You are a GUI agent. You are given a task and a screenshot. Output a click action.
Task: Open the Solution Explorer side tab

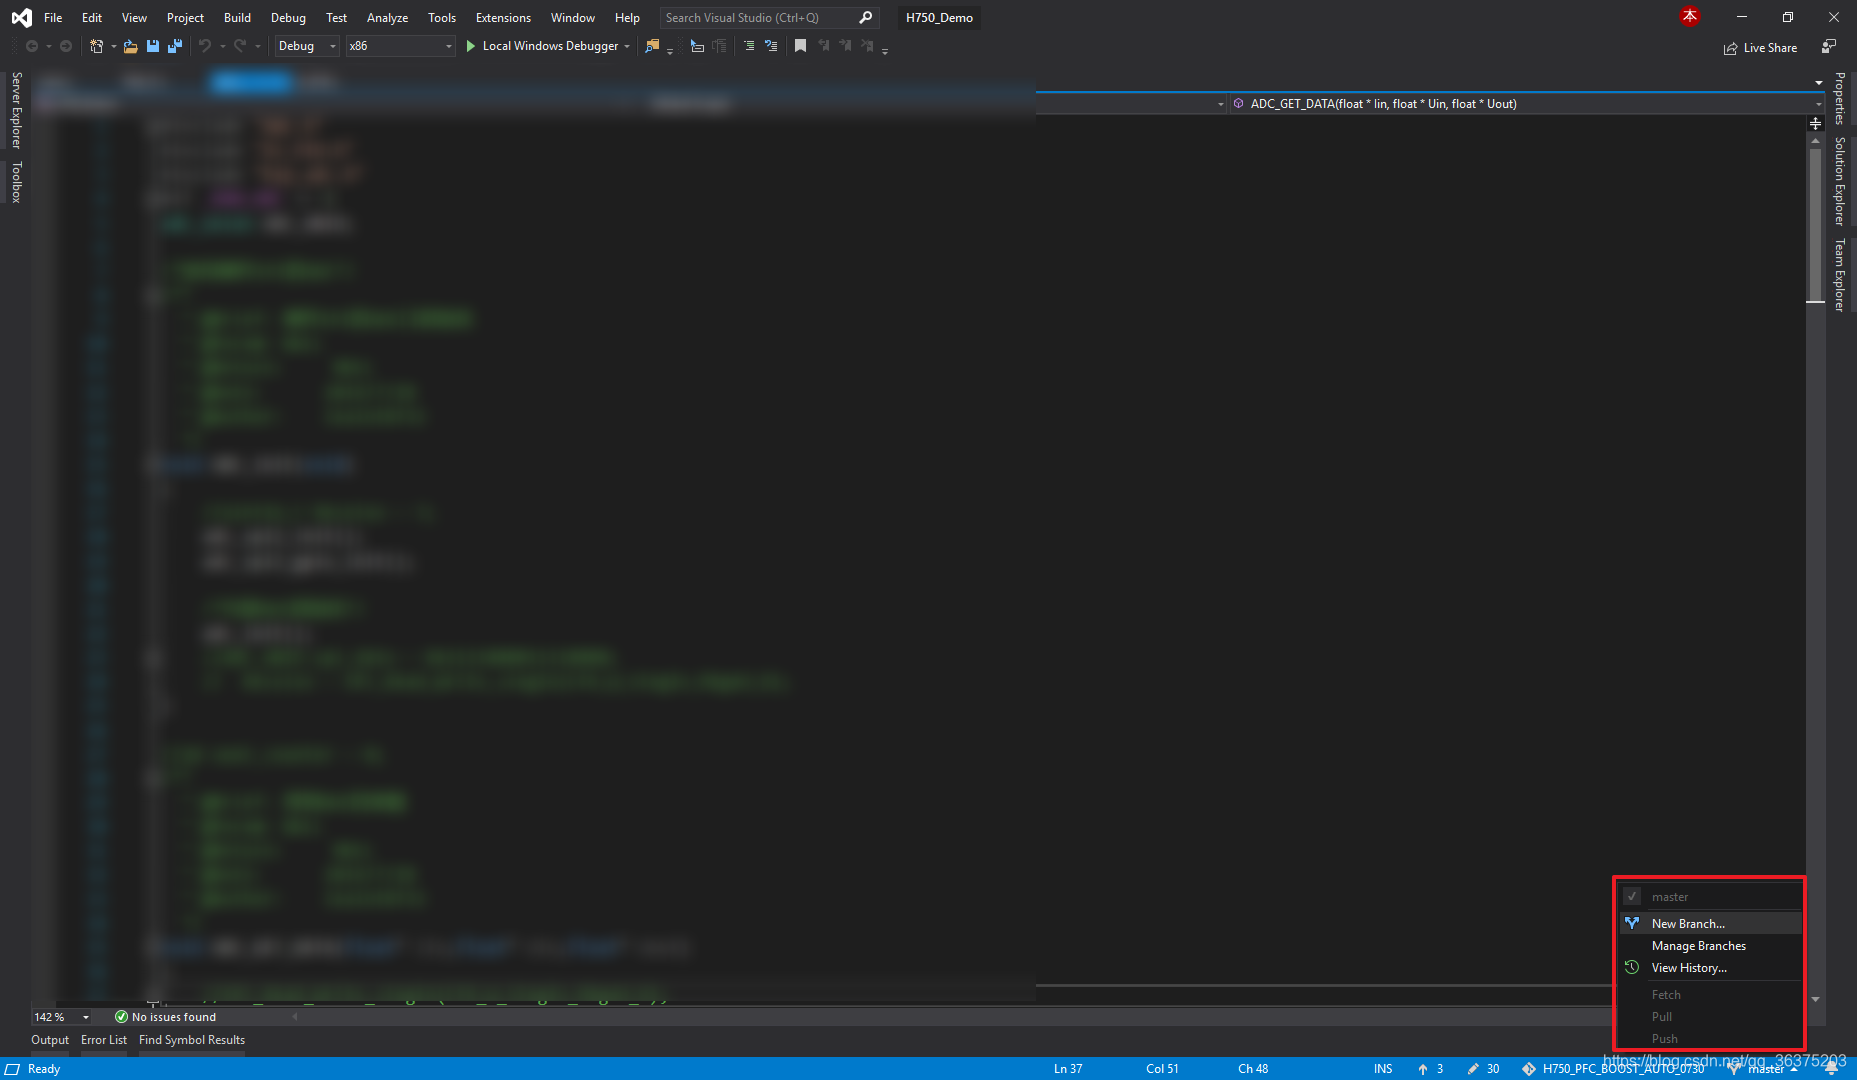(1840, 182)
